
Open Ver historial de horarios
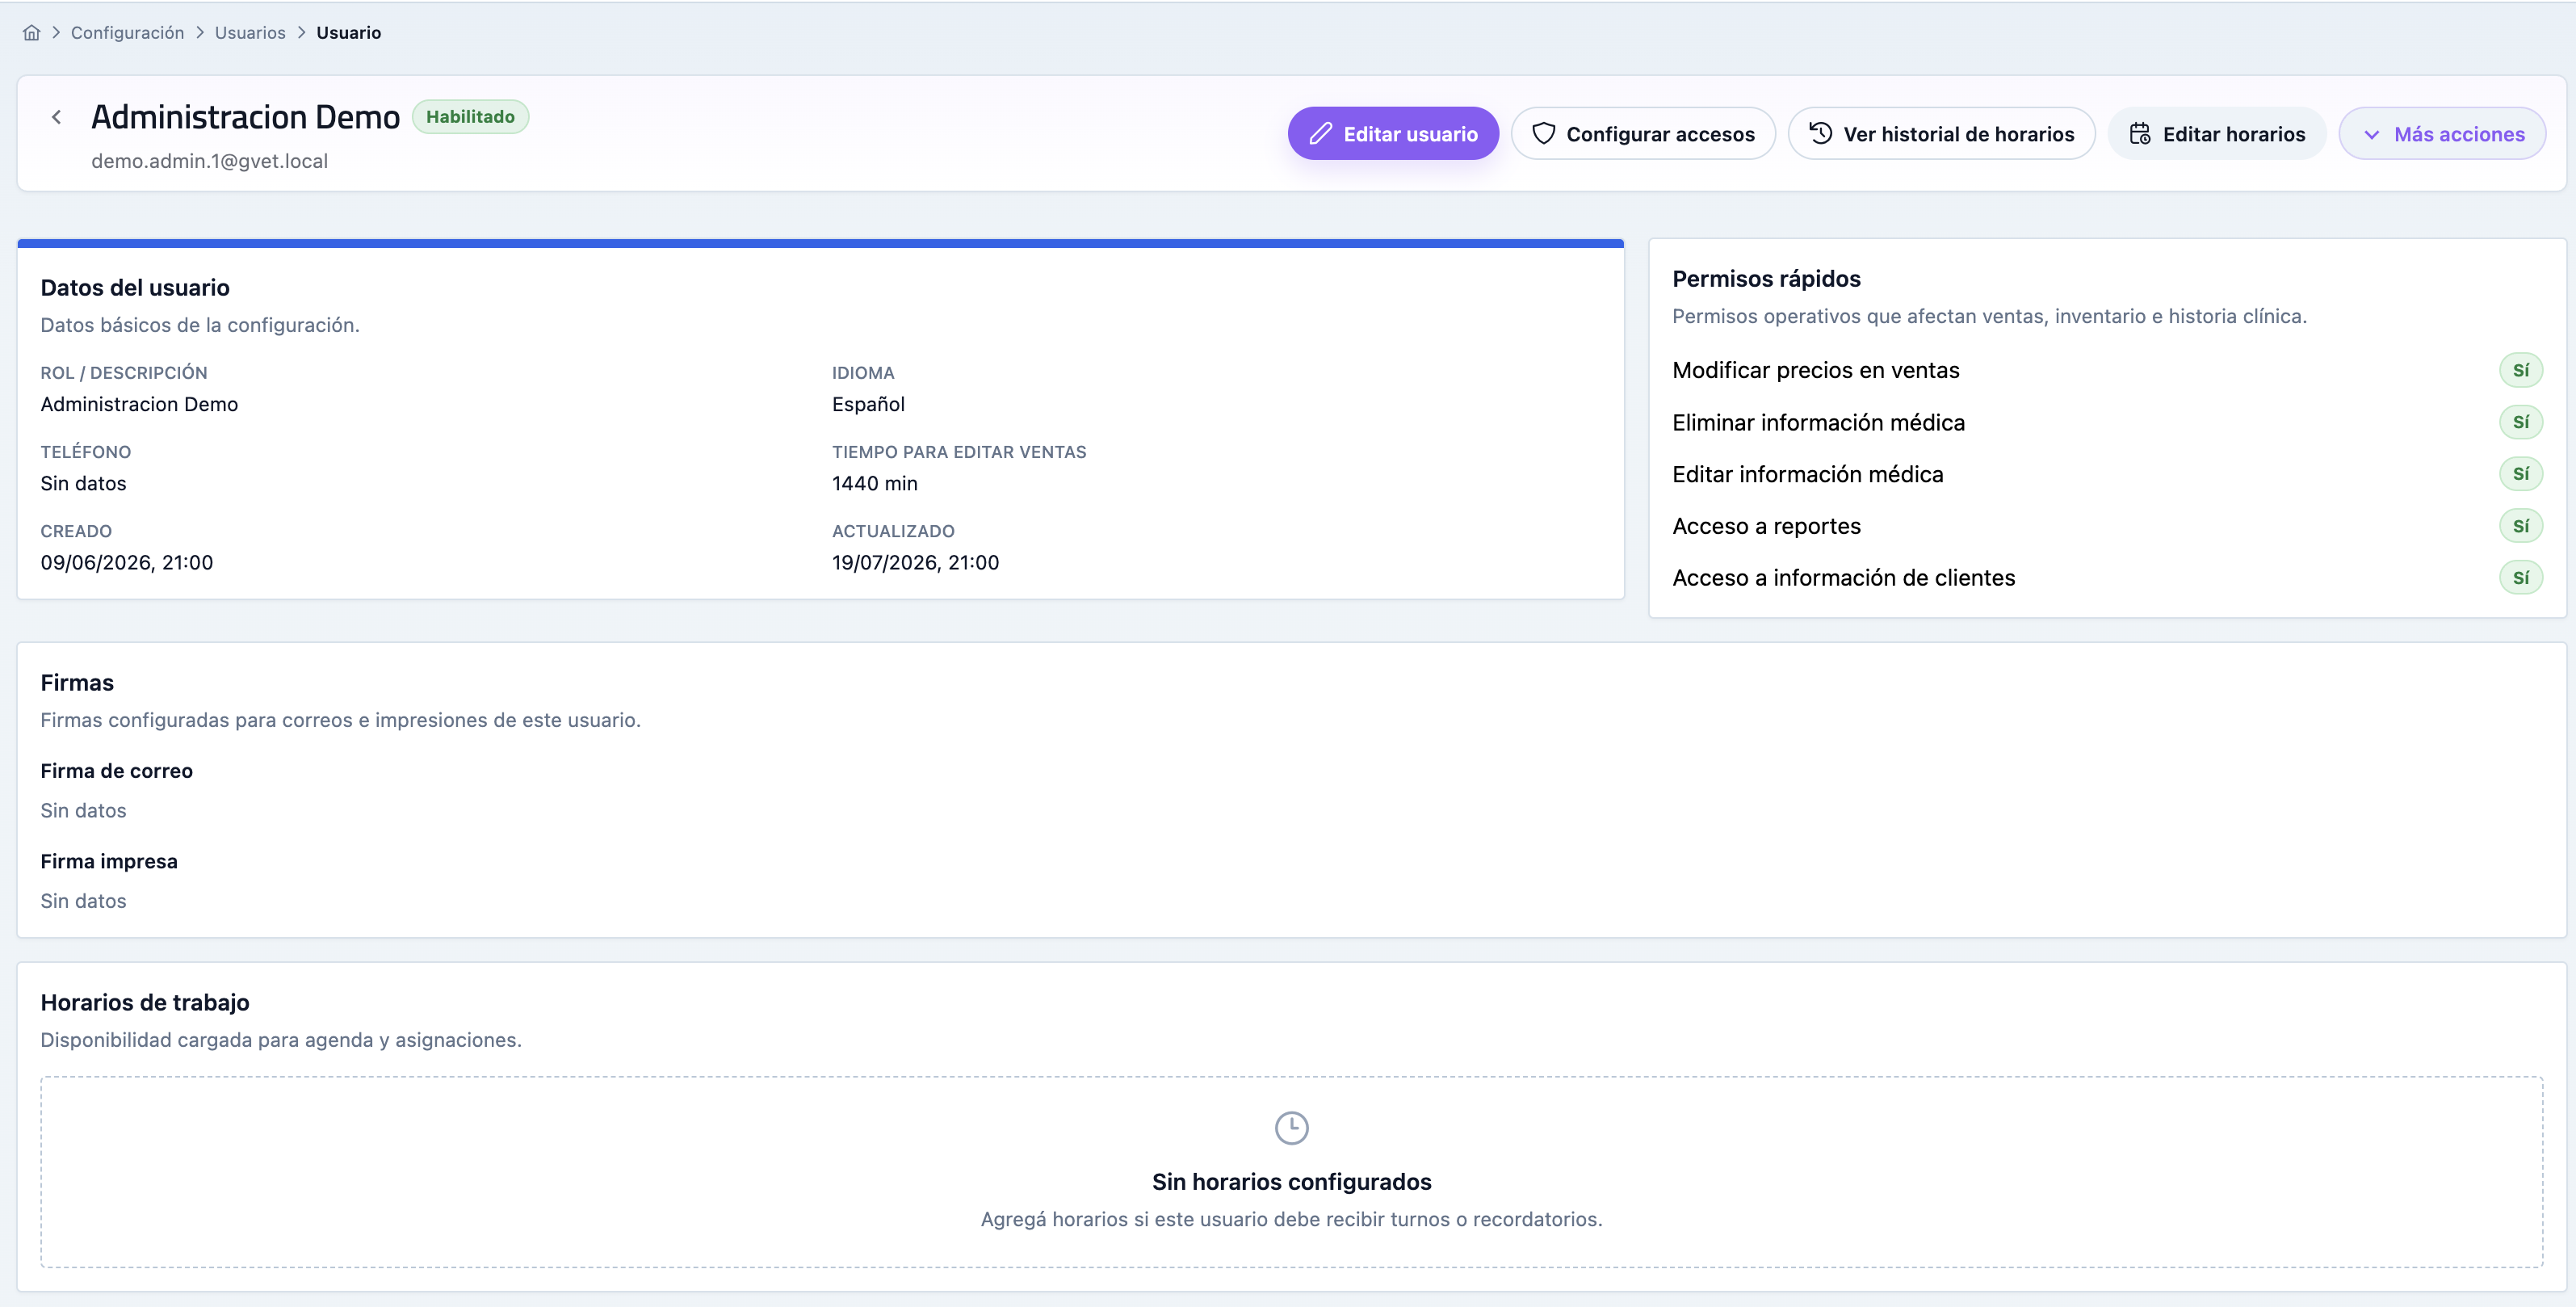coord(1941,134)
